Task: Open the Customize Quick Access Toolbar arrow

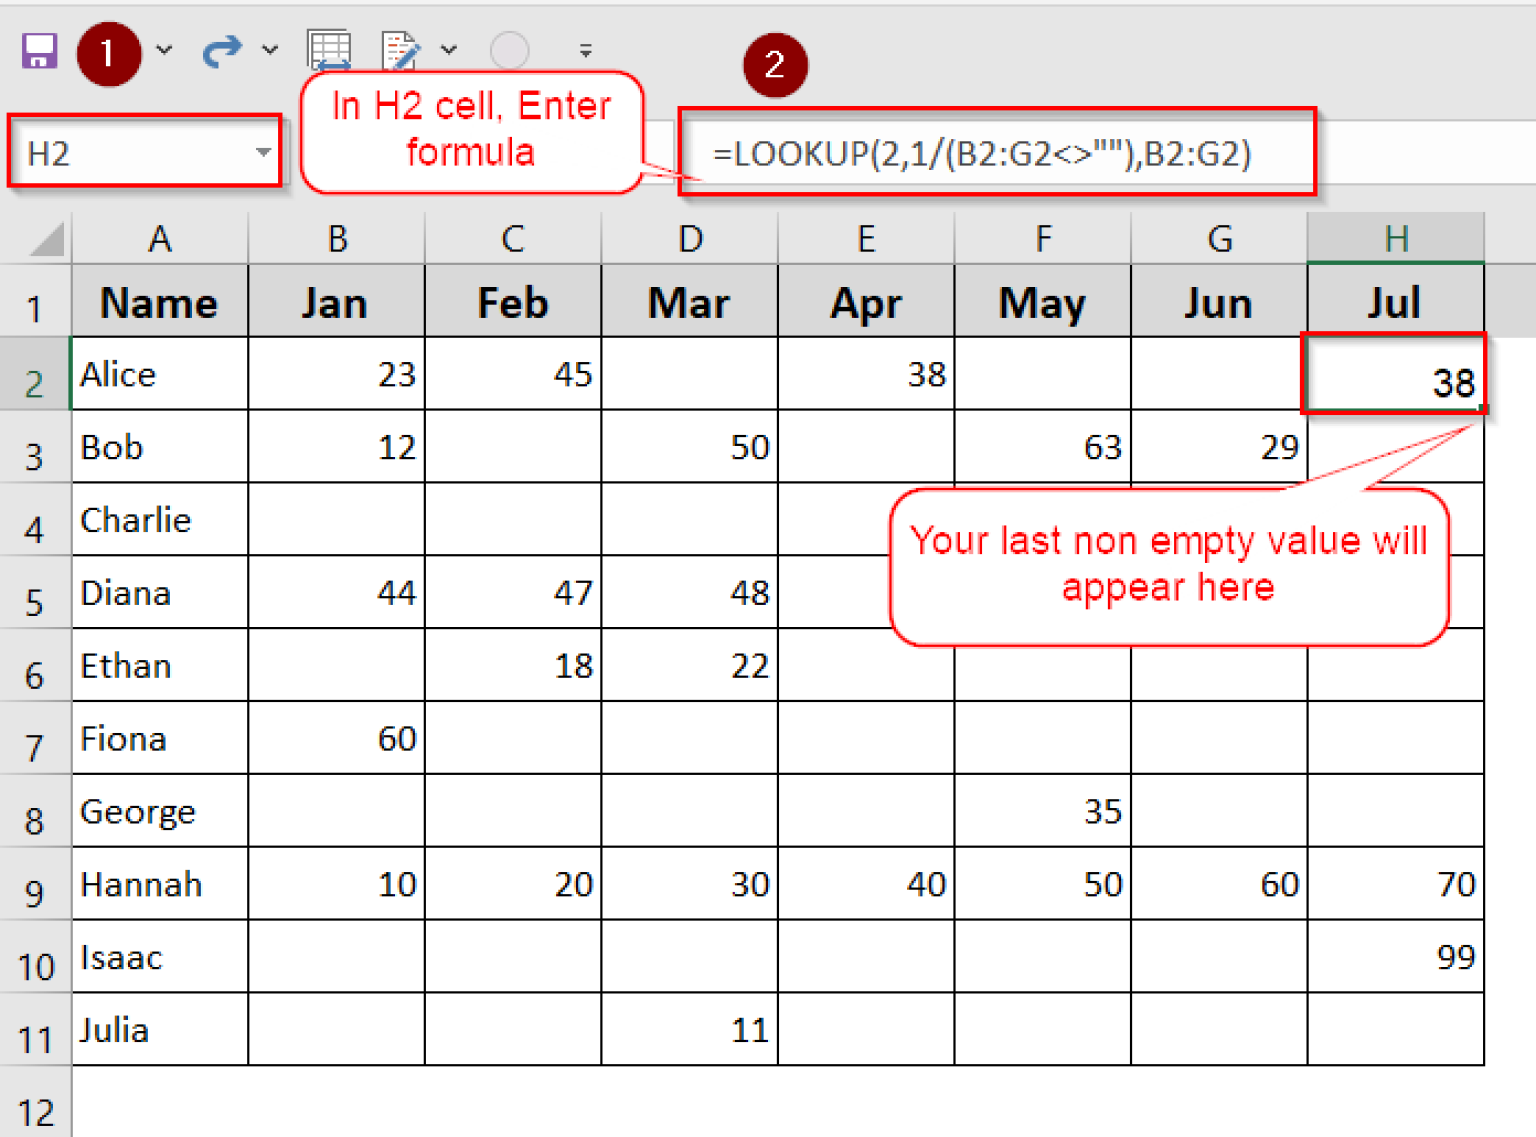Action: click(x=586, y=50)
